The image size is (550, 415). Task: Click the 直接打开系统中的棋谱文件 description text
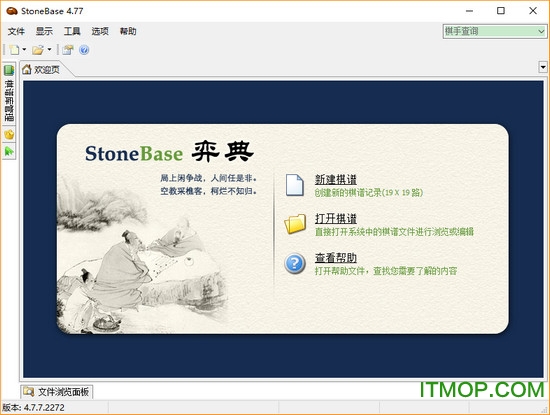[x=394, y=232]
